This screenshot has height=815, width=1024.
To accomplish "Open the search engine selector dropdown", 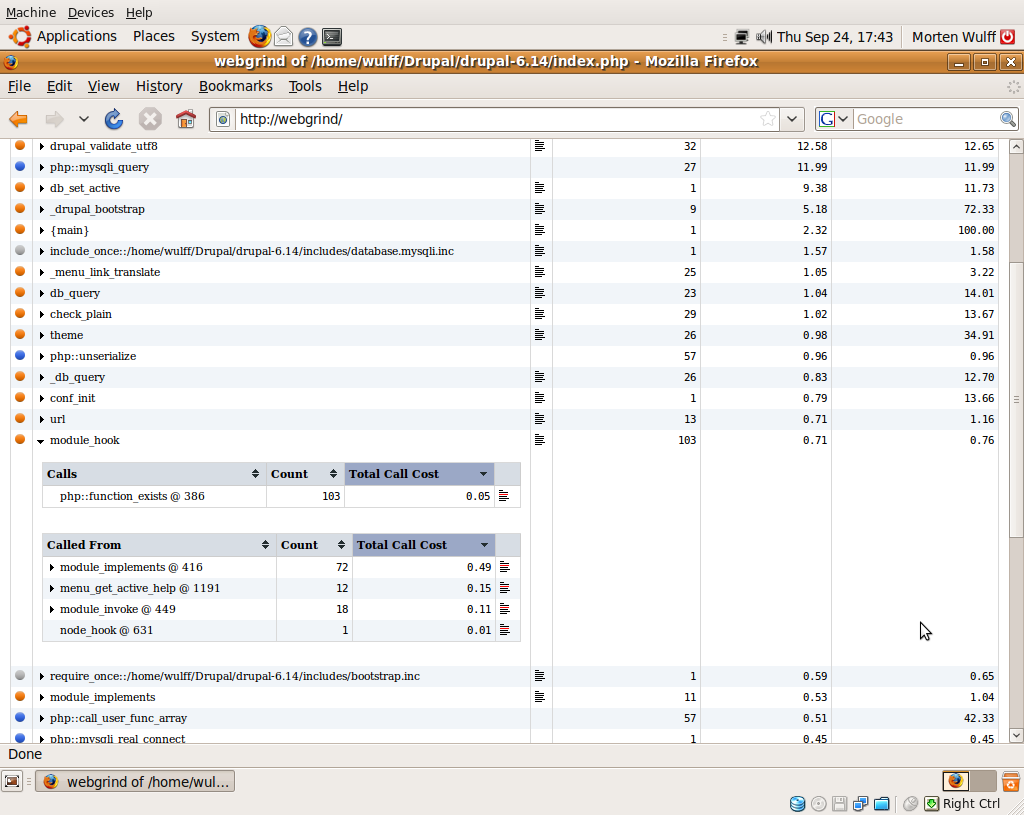I will click(x=834, y=119).
